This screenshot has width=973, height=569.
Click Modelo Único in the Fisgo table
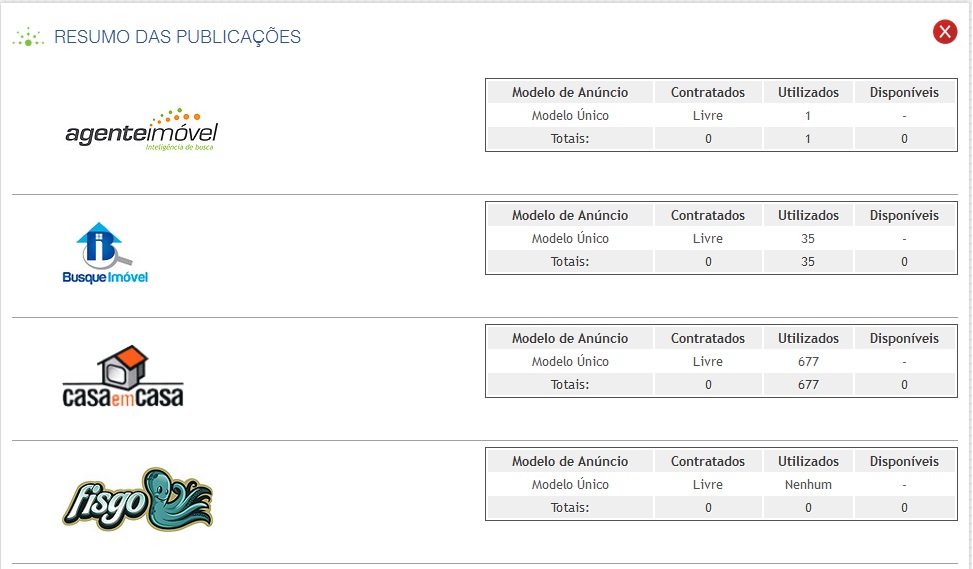570,484
